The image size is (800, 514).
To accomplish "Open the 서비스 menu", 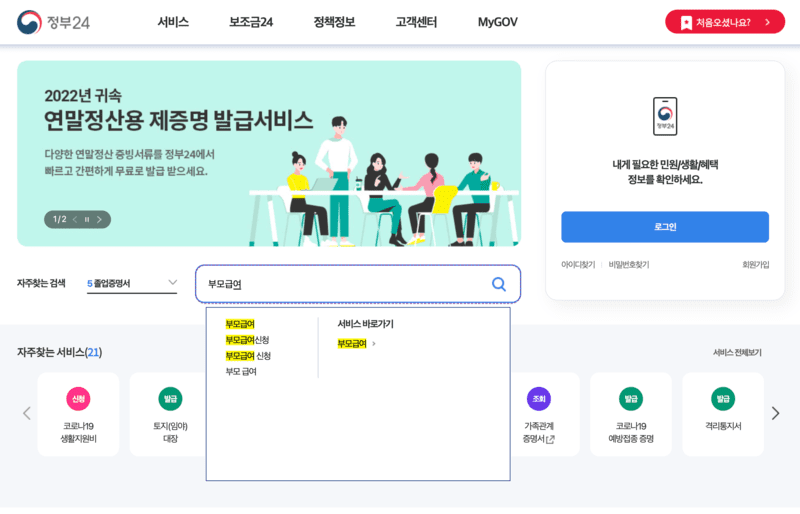I will [x=173, y=22].
